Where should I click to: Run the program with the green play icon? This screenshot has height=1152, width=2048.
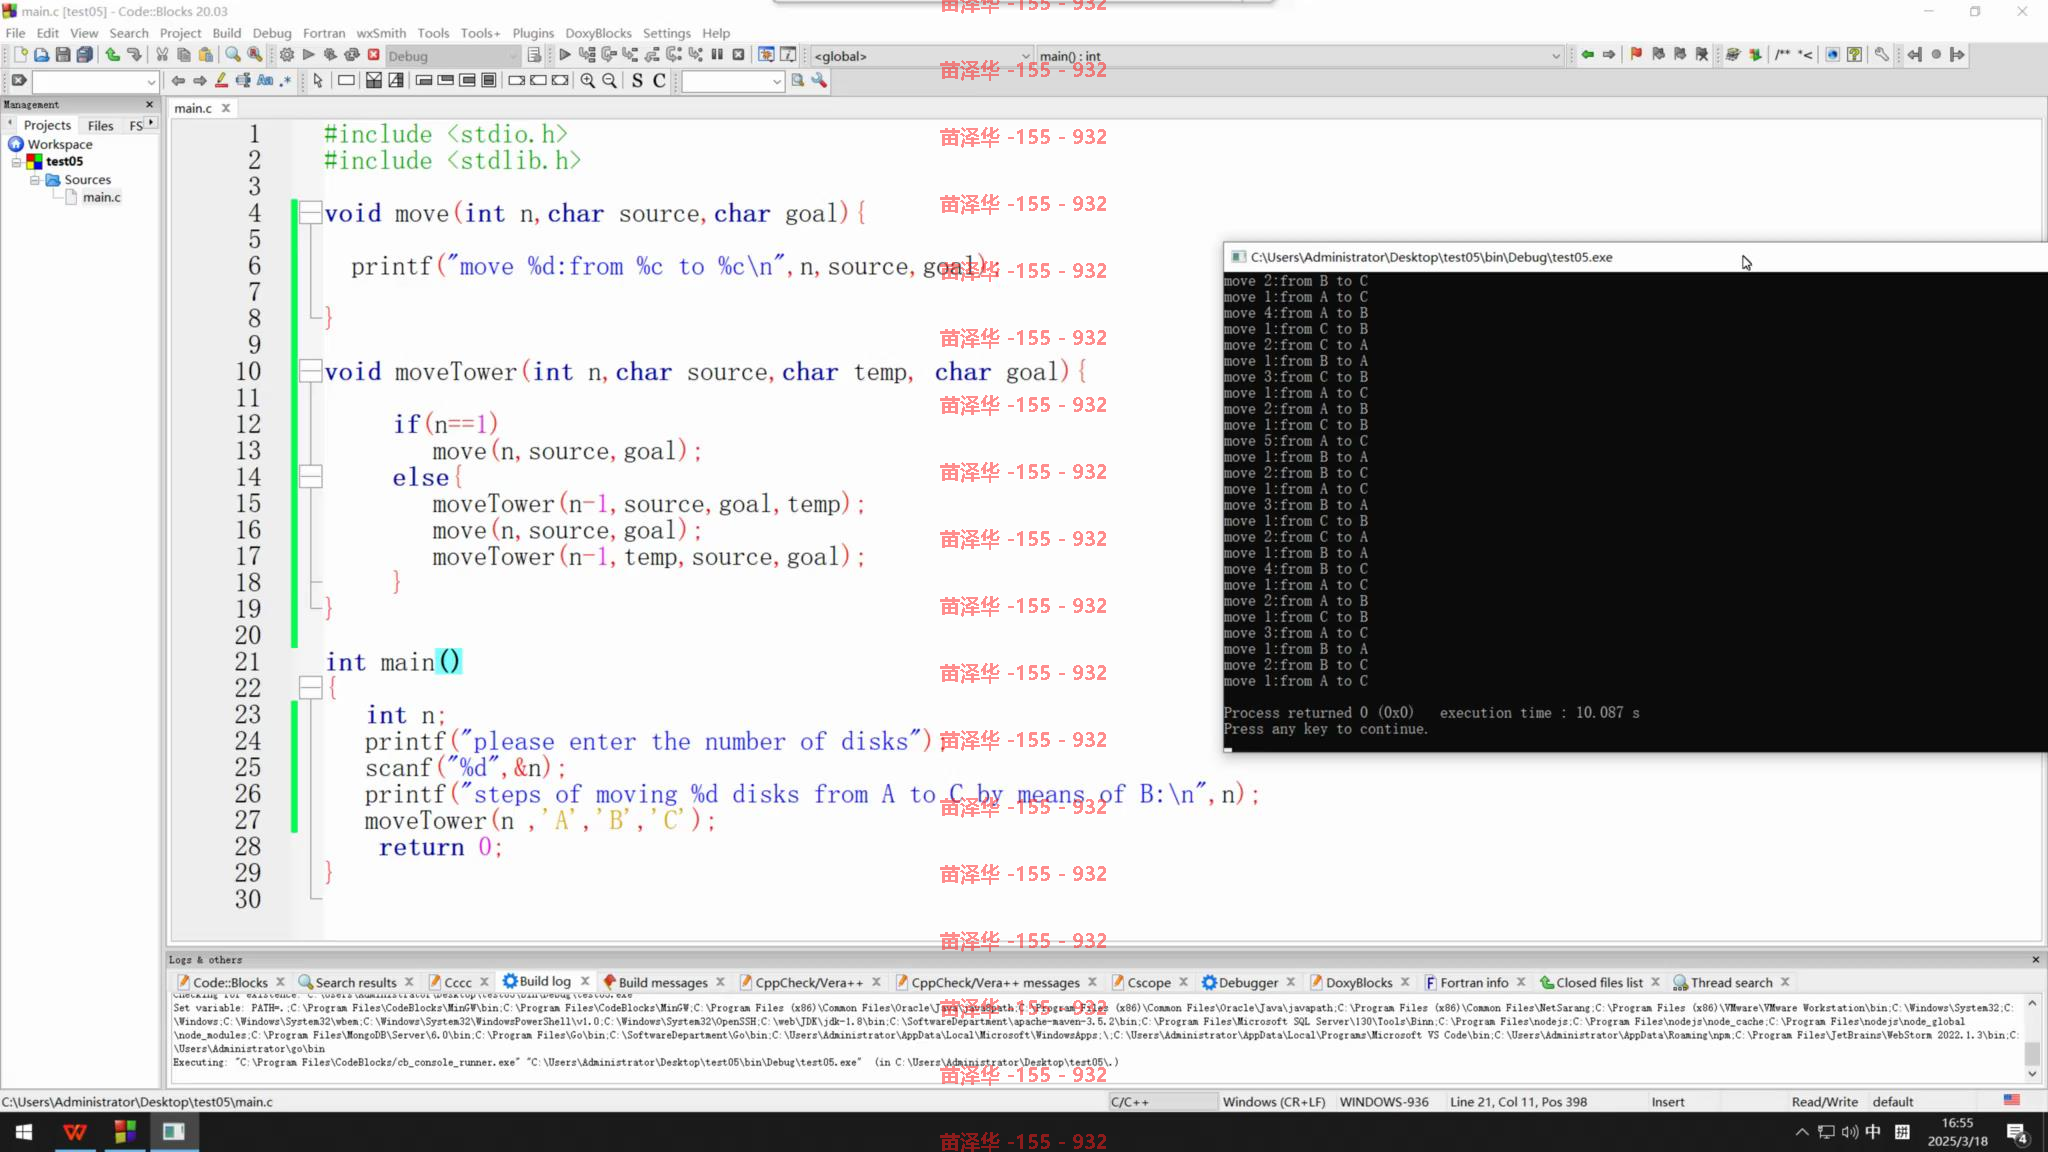coord(309,55)
